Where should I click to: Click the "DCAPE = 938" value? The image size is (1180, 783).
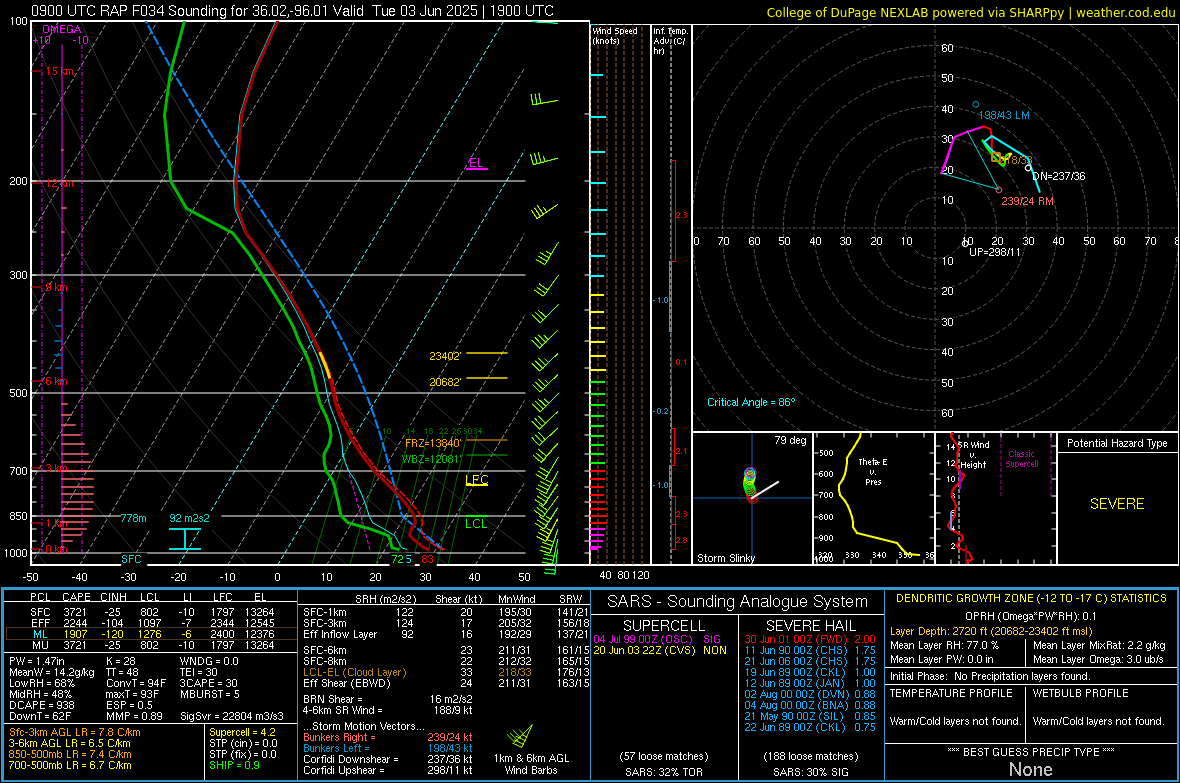tap(41, 705)
